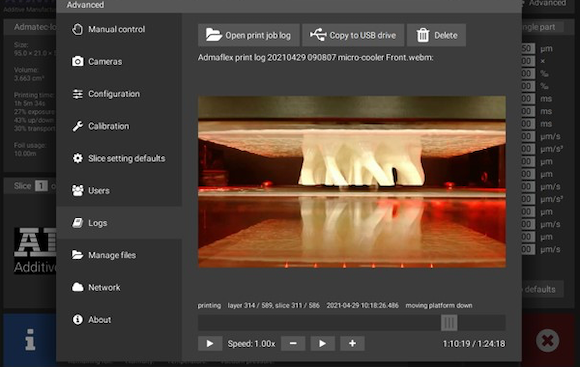The height and width of the screenshot is (367, 580).
Task: Open Manage files
Action: pos(119,255)
